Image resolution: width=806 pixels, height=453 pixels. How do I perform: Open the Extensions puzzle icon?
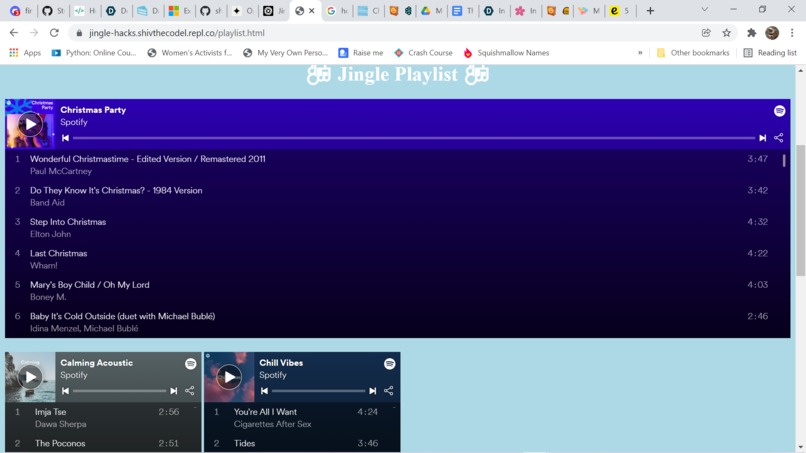coord(752,33)
